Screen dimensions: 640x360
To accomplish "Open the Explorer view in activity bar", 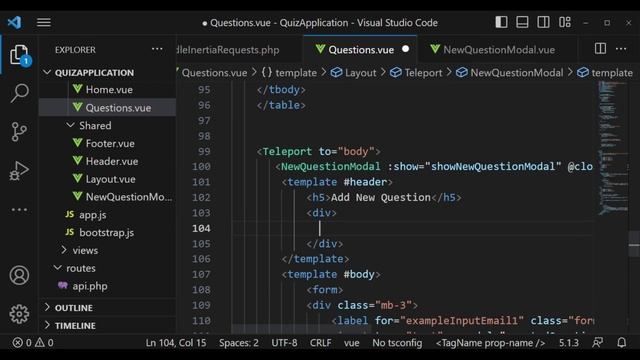I will [20, 55].
